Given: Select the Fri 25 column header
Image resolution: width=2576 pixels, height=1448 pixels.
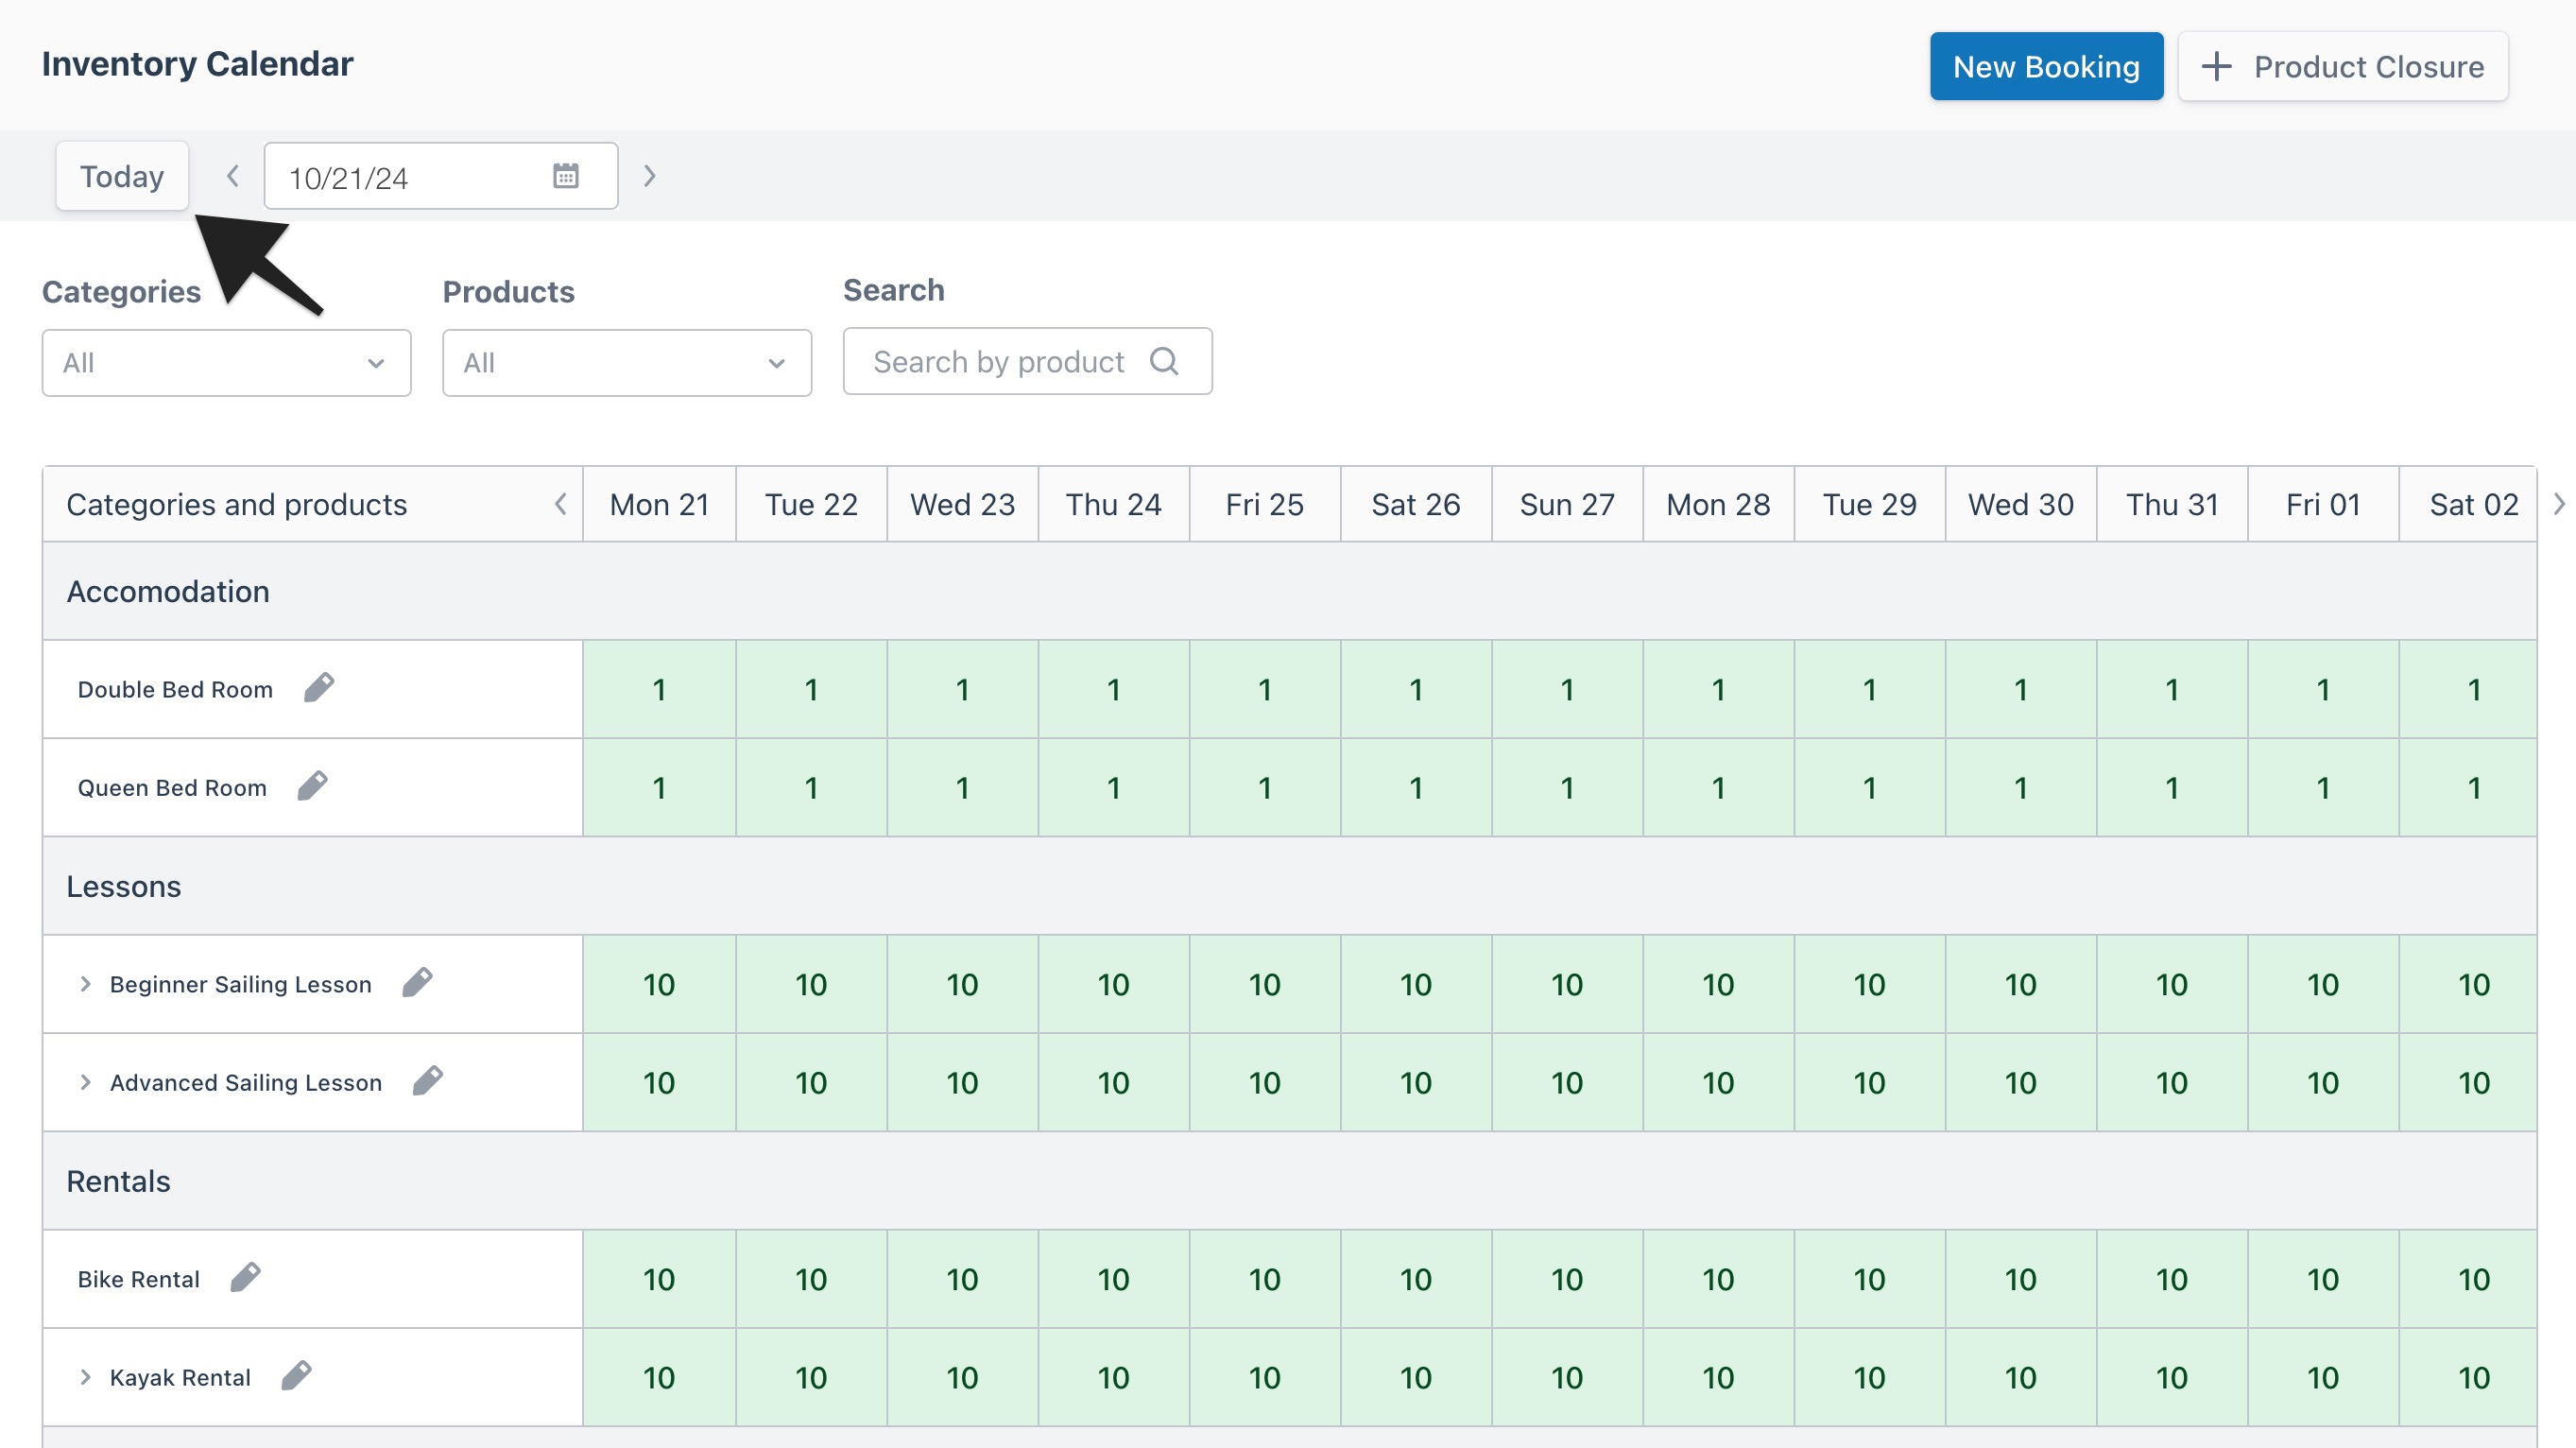Looking at the screenshot, I should (x=1265, y=504).
